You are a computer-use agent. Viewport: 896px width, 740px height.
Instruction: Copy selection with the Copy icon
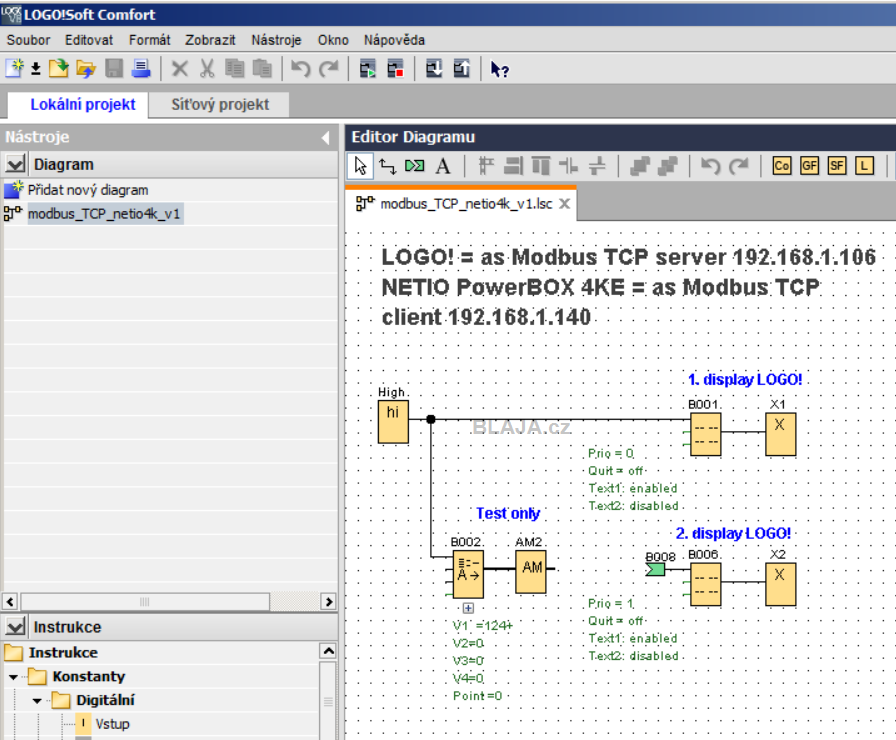(x=234, y=69)
